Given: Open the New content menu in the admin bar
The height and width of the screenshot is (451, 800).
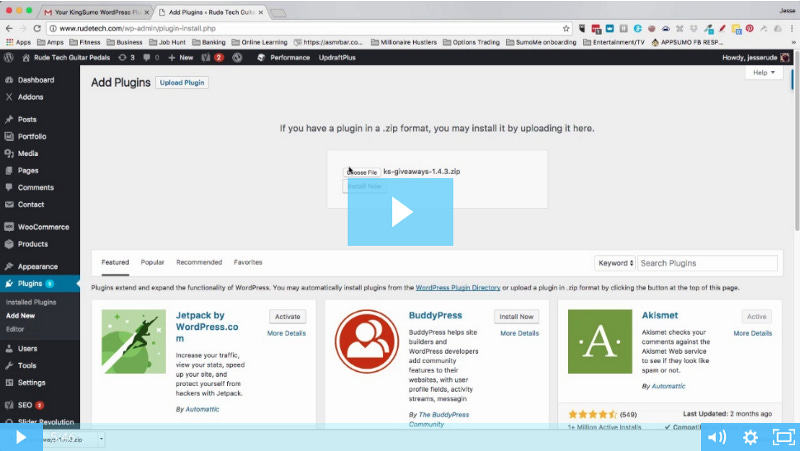Looking at the screenshot, I should point(181,58).
